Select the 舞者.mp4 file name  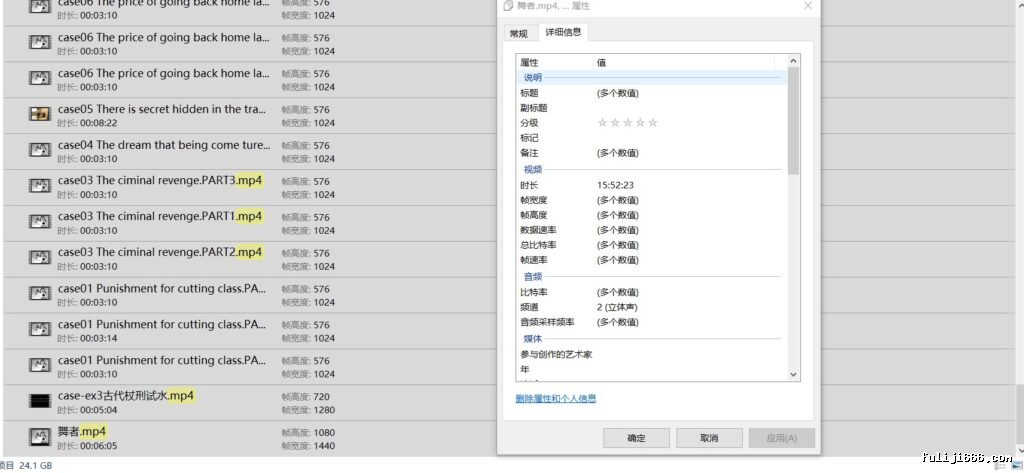click(82, 431)
